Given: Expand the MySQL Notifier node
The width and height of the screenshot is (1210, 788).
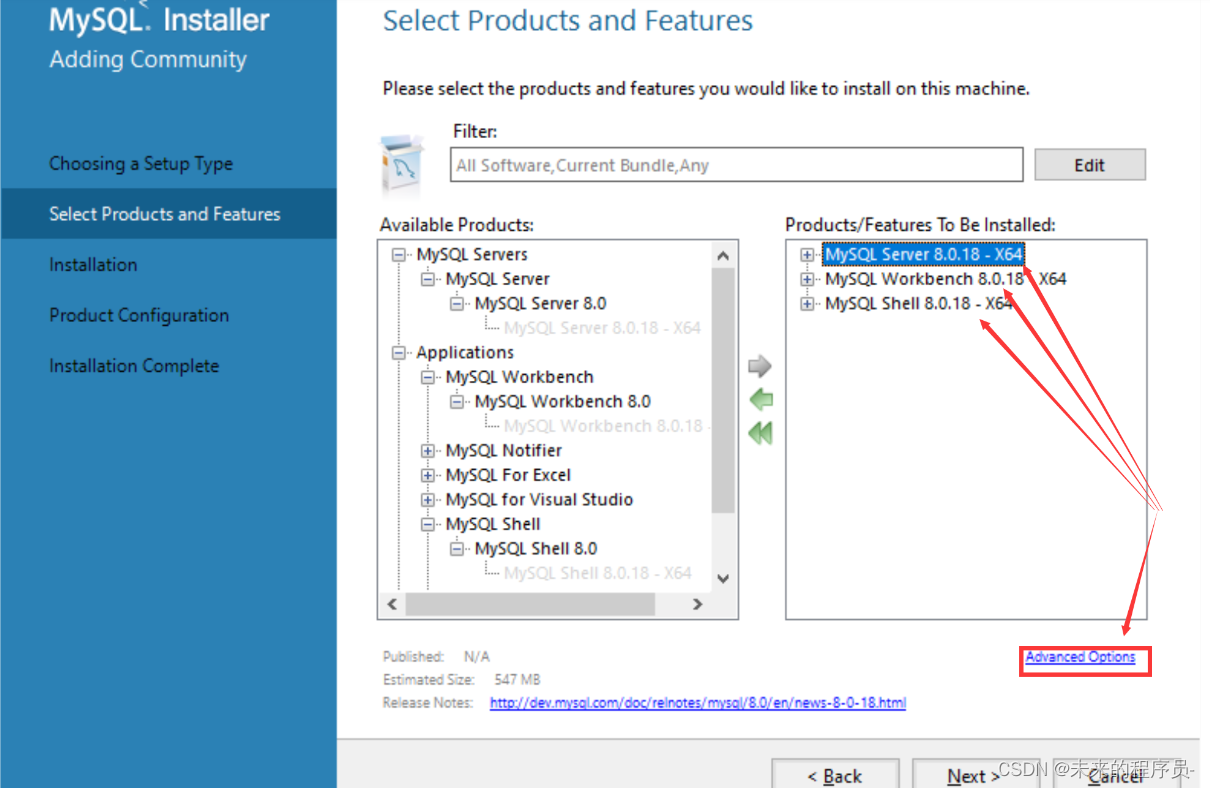Looking at the screenshot, I should click(429, 451).
